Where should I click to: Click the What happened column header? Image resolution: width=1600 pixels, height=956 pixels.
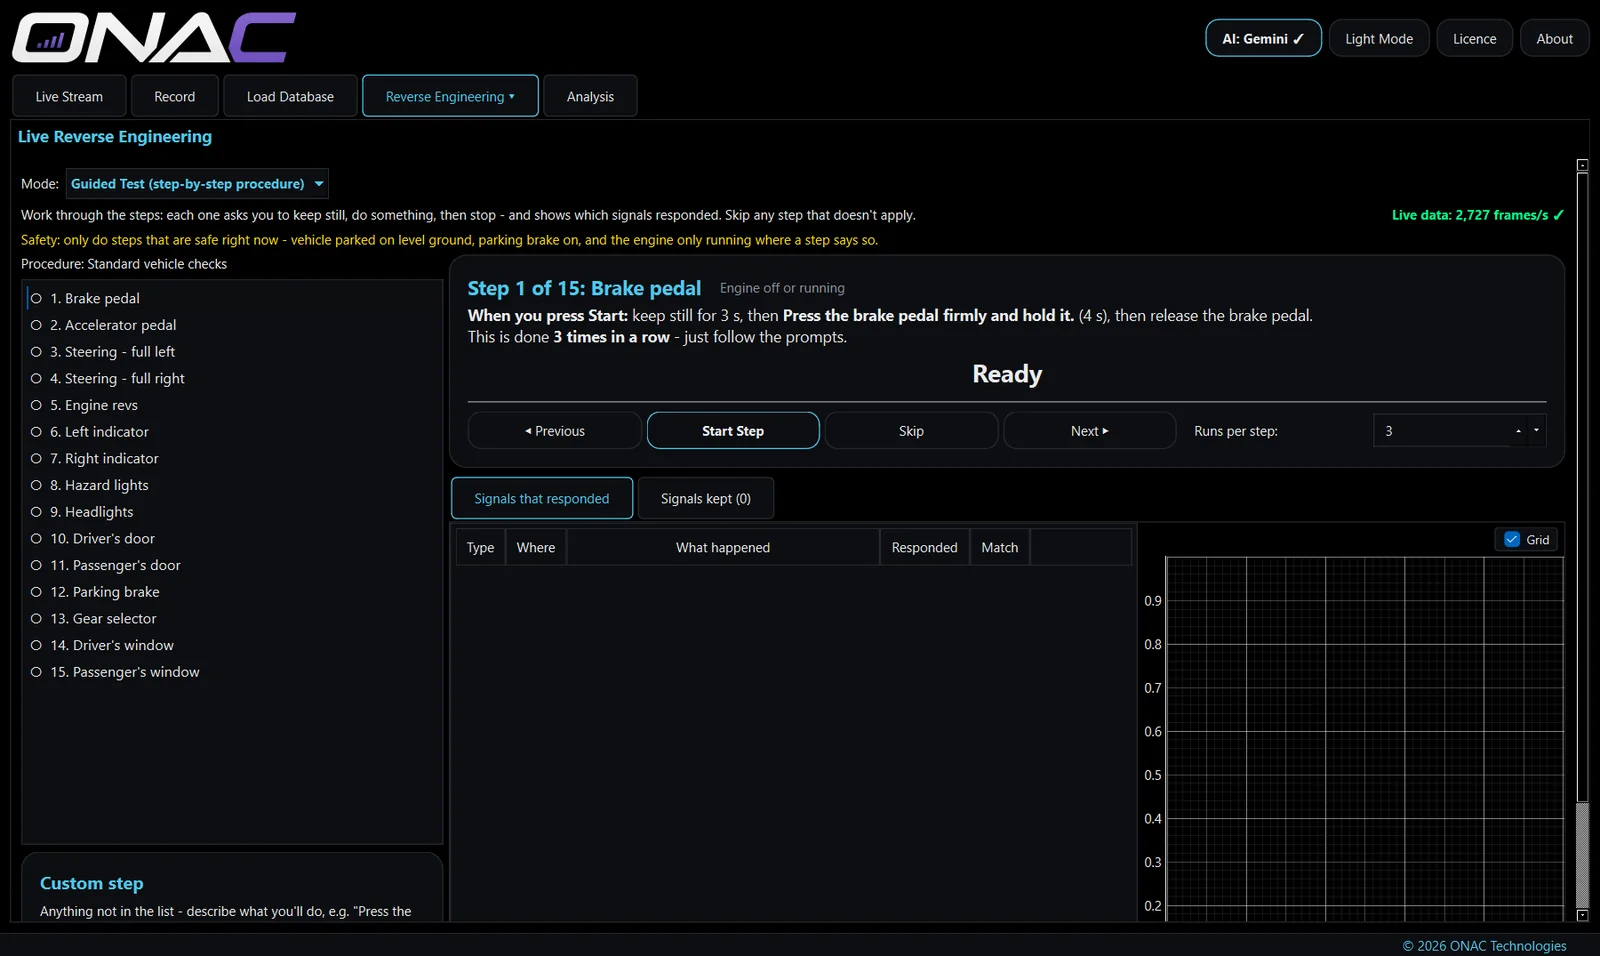(723, 547)
